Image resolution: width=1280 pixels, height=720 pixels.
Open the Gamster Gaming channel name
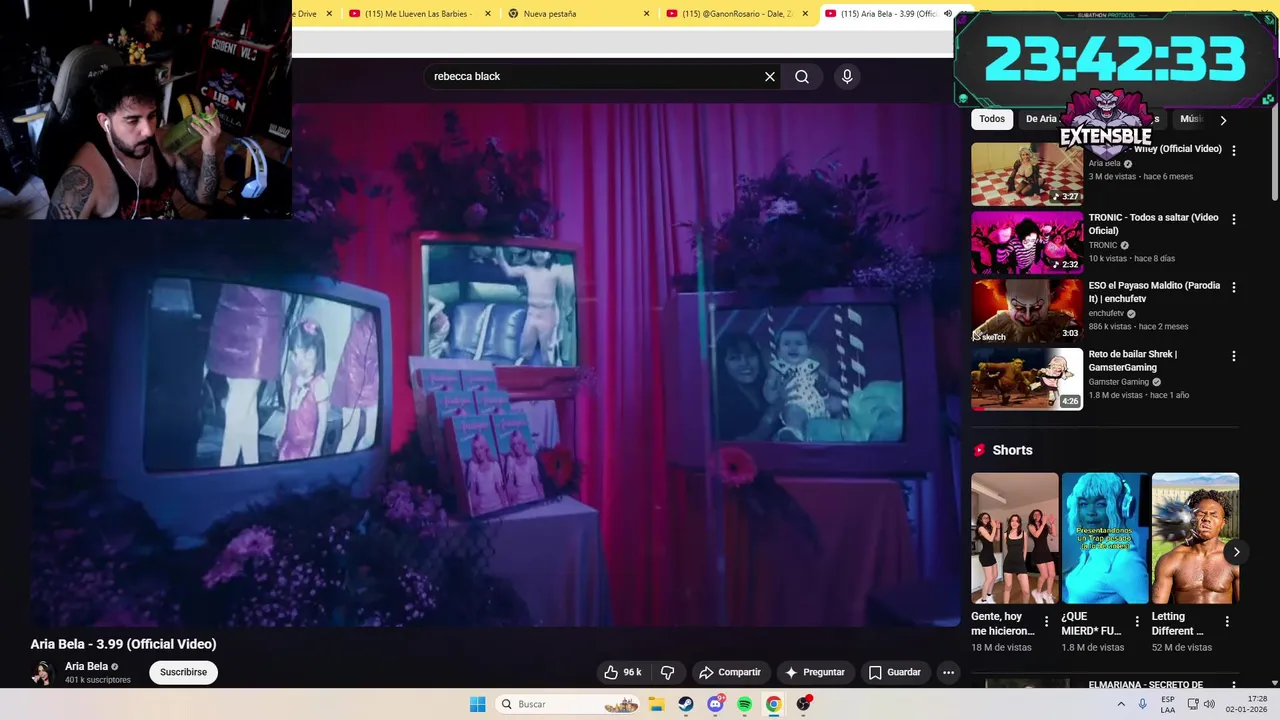pos(1119,382)
